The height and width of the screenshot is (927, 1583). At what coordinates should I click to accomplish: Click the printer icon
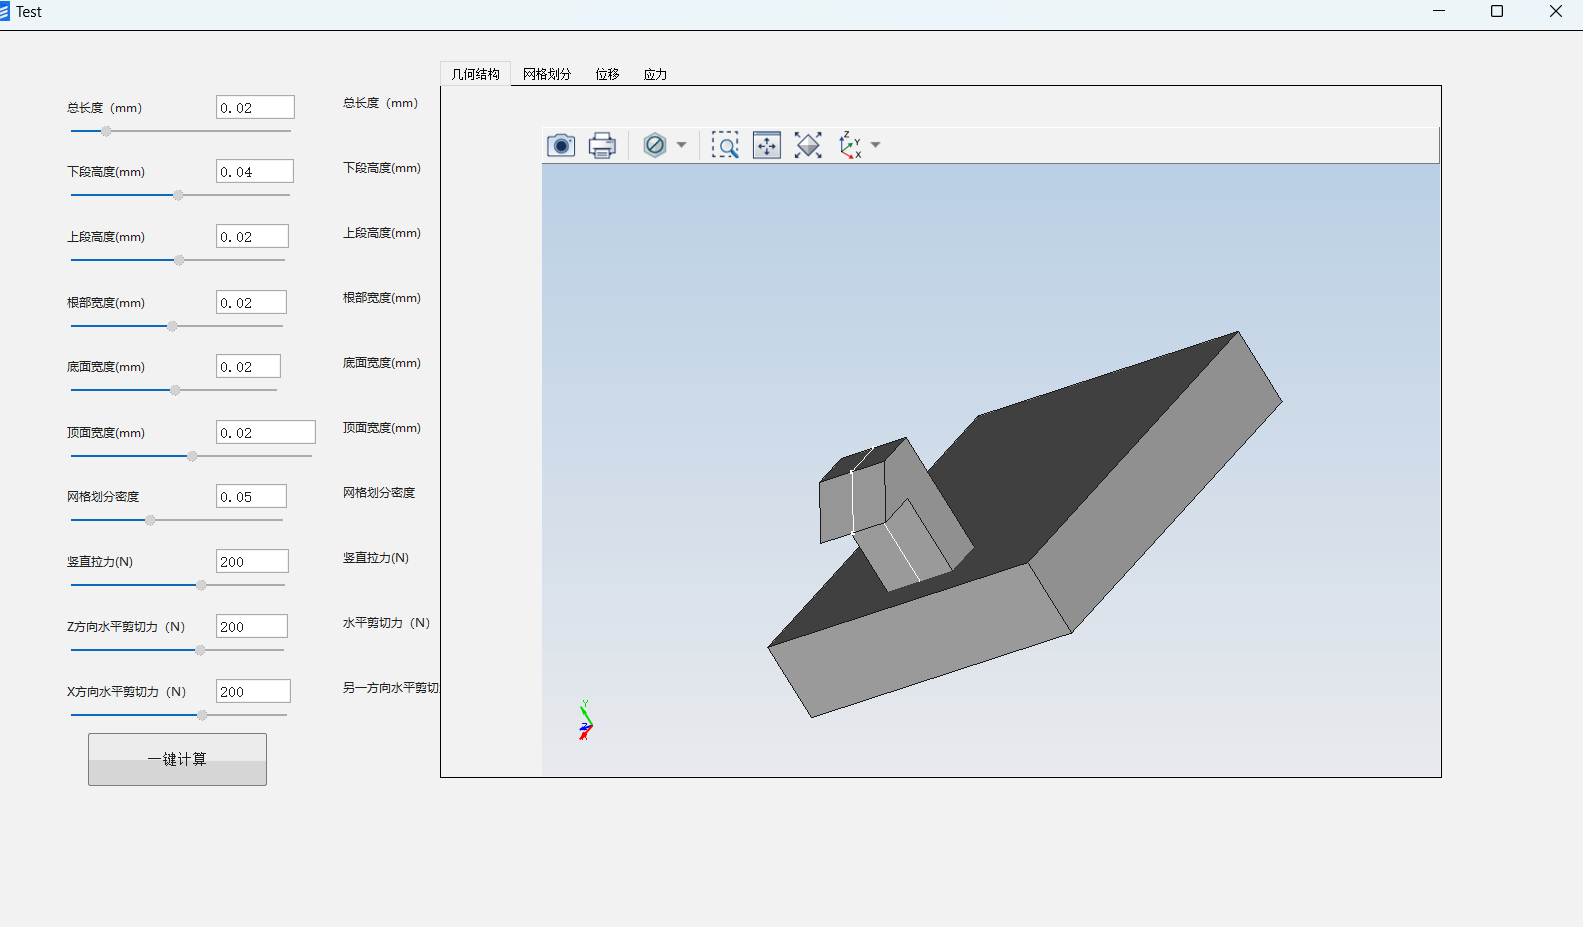(x=602, y=146)
